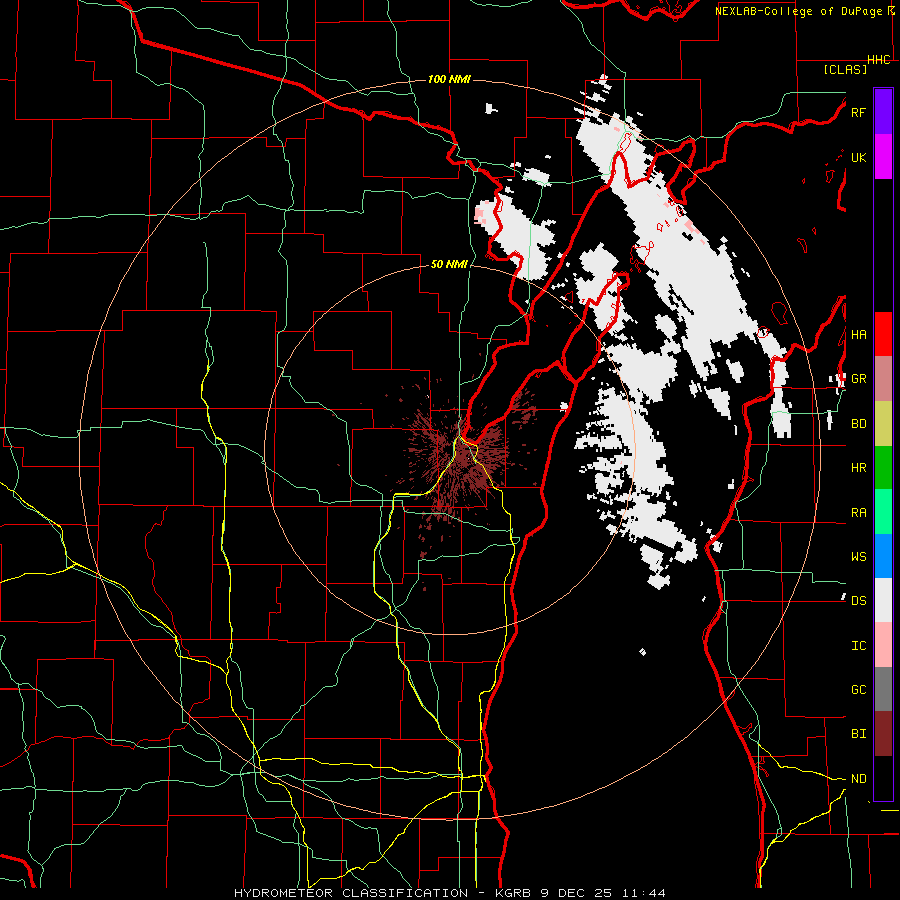Click the '[CLAS]' units label
This screenshot has width=900, height=900.
click(845, 70)
